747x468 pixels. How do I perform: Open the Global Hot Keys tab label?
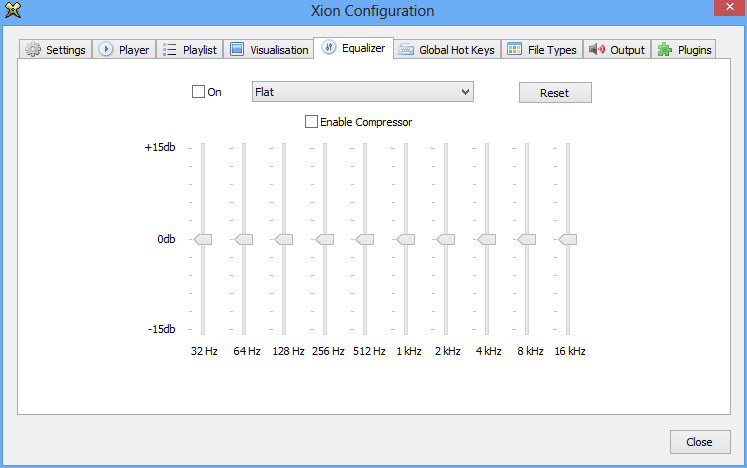tap(457, 50)
